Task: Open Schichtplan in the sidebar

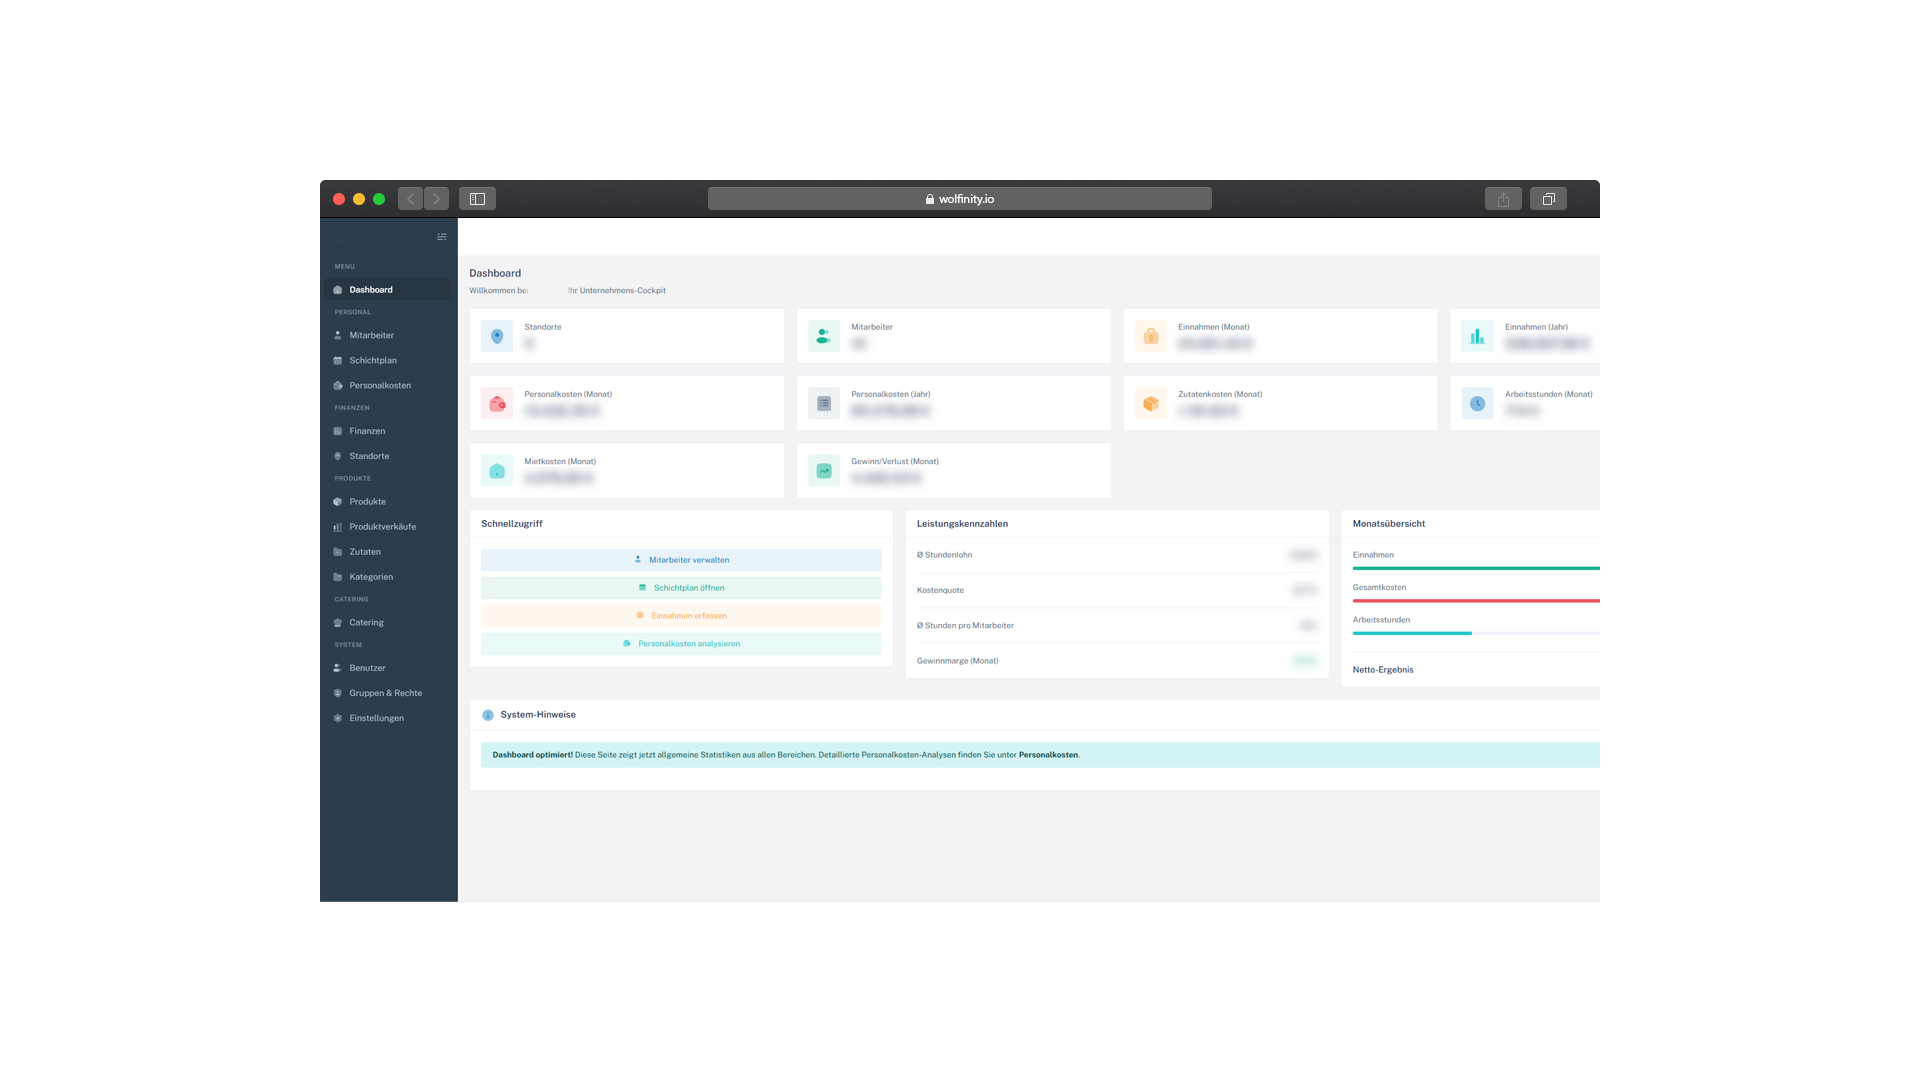Action: point(372,360)
